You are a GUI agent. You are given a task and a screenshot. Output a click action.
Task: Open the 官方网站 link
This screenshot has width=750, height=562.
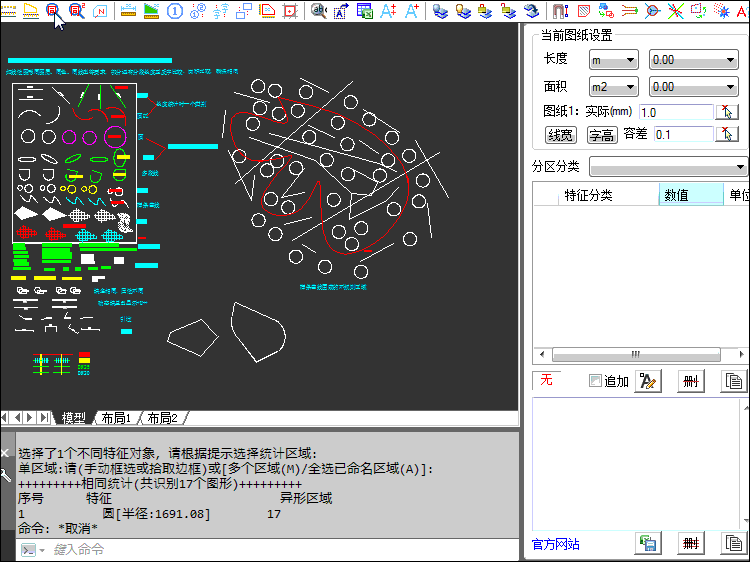(555, 544)
